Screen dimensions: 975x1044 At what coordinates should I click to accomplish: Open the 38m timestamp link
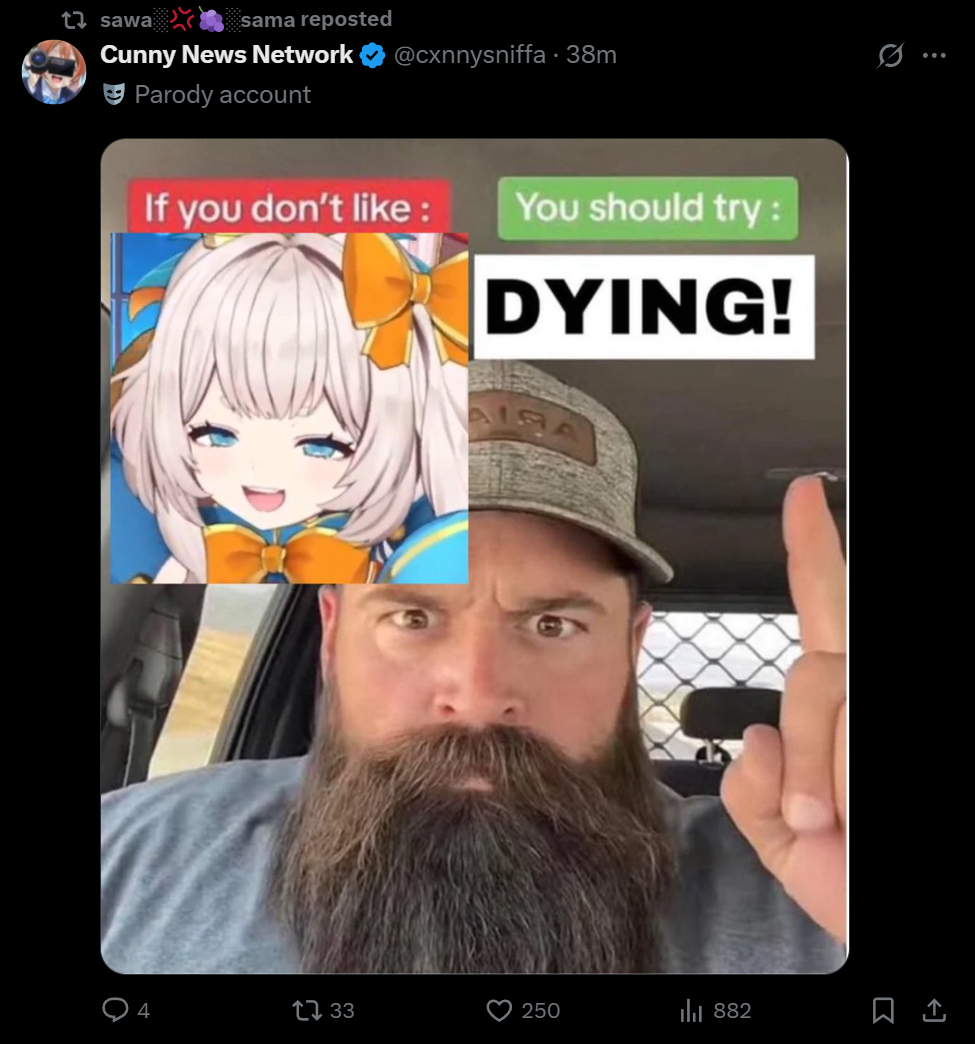(x=591, y=55)
